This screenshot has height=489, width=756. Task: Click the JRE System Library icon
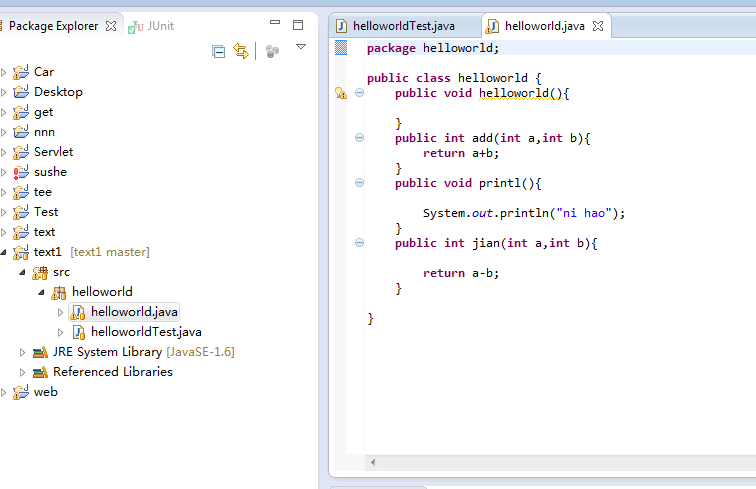coord(40,353)
